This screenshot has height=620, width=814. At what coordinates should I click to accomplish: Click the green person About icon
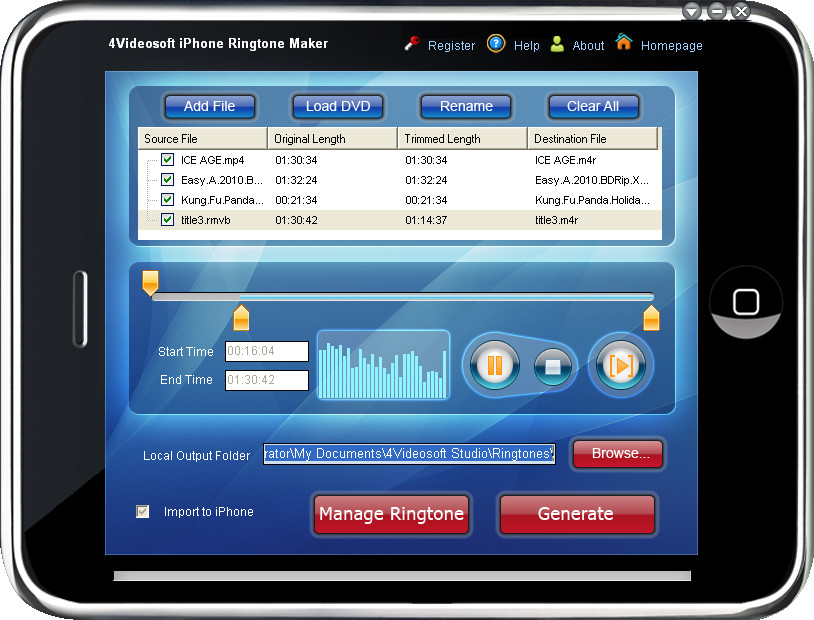pos(557,44)
